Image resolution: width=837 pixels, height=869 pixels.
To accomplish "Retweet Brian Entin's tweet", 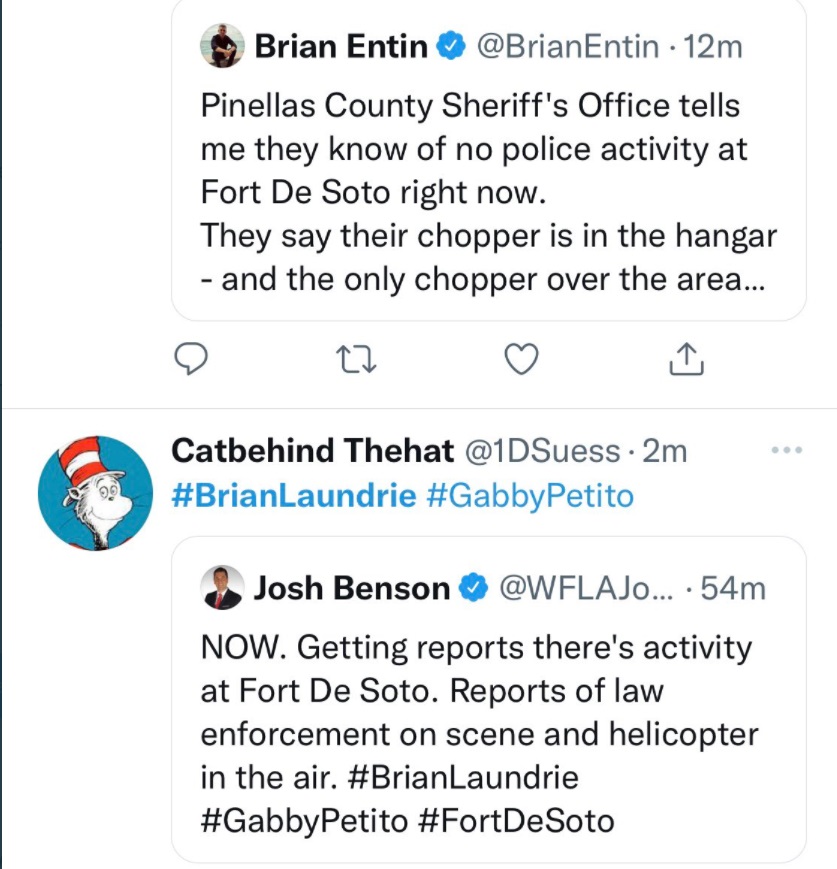I will pos(357,356).
